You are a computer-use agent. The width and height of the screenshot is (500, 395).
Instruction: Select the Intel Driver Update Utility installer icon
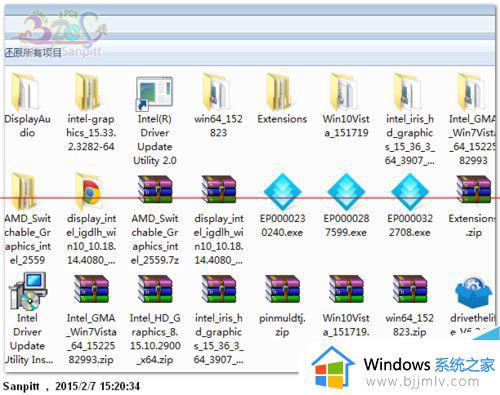click(28, 291)
